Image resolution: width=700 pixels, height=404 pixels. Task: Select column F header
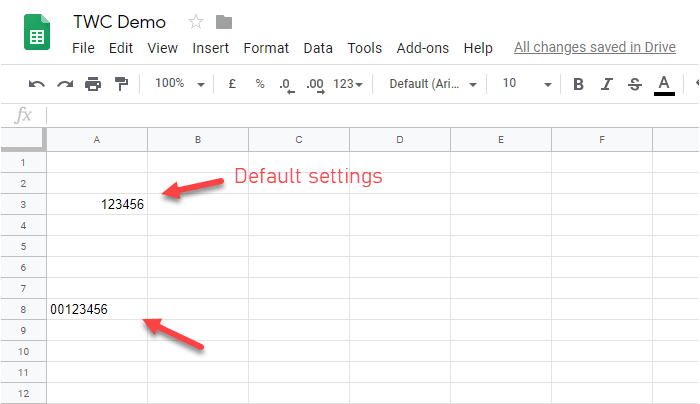click(x=602, y=140)
